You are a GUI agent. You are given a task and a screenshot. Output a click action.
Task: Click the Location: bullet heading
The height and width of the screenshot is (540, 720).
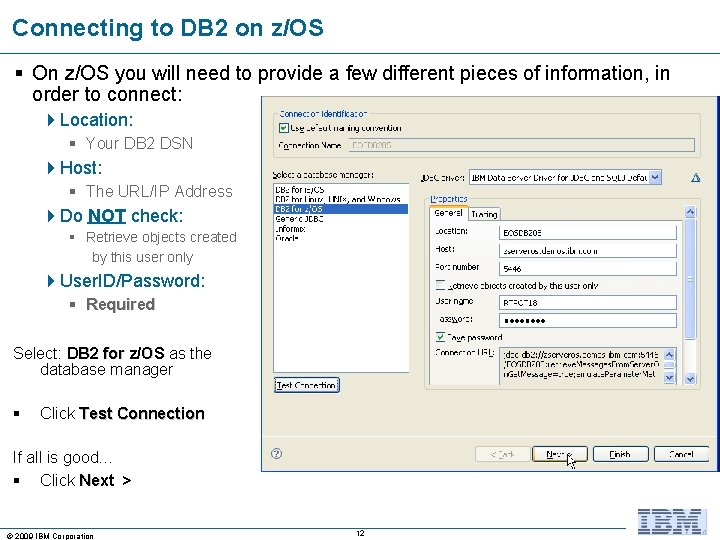(x=96, y=120)
